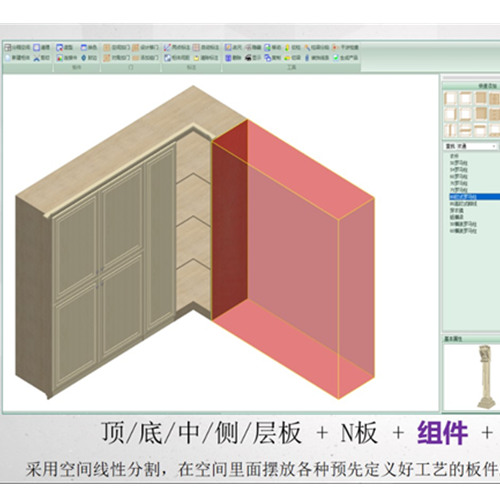Click the black printer-shaped 显示 icon
Viewport: 500px width, 500px height.
click(x=249, y=58)
